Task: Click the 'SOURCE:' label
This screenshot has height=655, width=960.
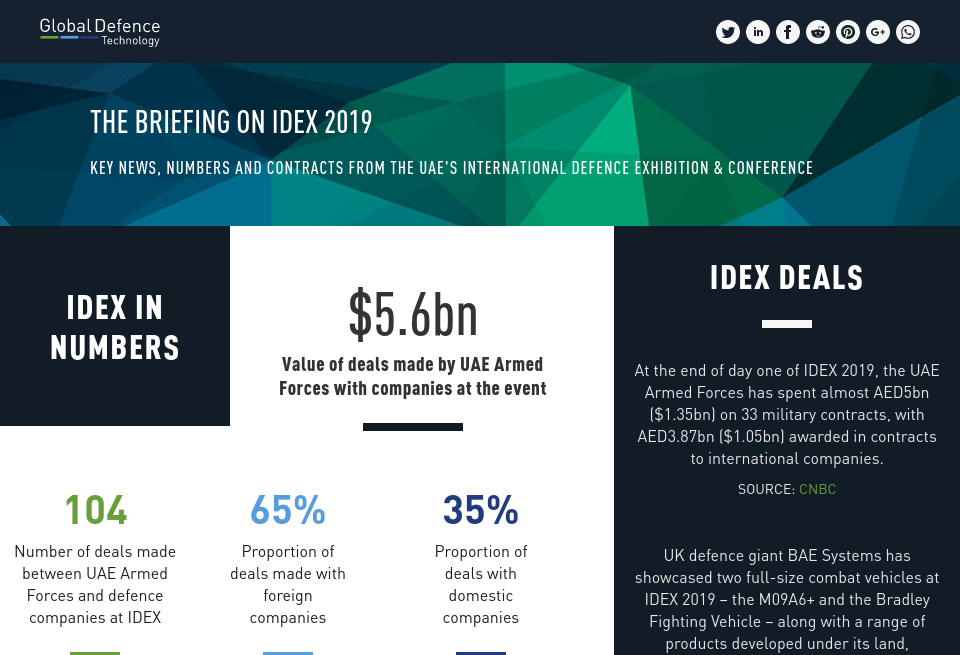Action: pos(767,489)
